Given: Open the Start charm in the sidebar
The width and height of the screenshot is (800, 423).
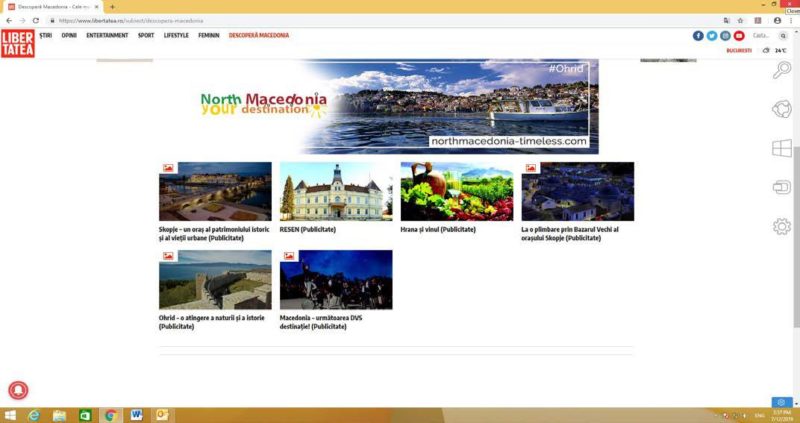Looking at the screenshot, I should tap(782, 148).
